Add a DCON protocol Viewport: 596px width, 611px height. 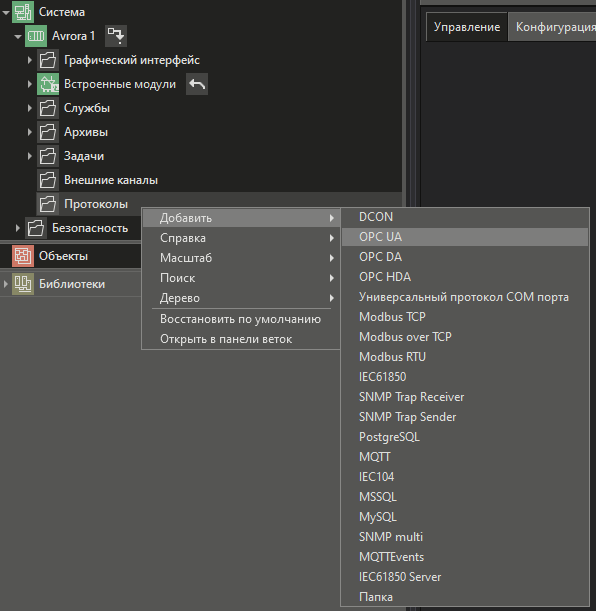(465, 217)
